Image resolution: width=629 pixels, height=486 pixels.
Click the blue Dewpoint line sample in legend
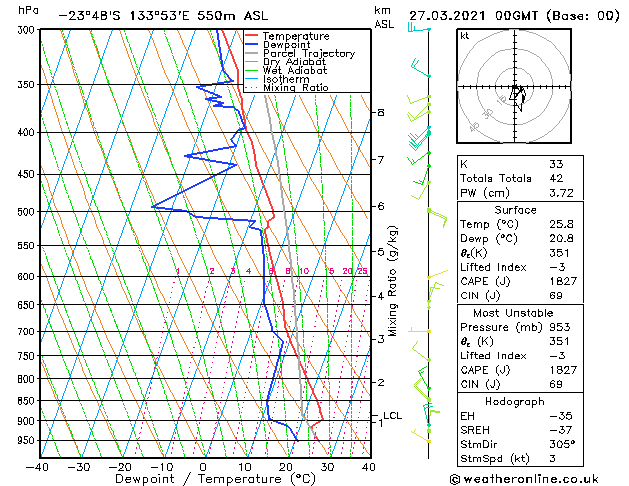(x=251, y=45)
